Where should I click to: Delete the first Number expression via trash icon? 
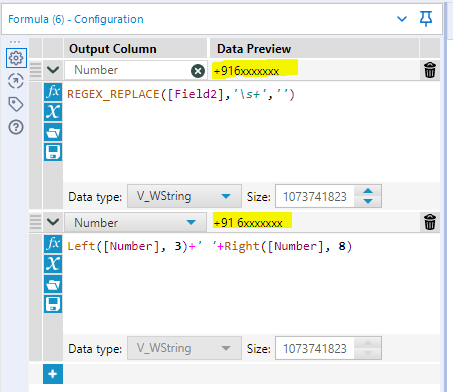tap(430, 70)
